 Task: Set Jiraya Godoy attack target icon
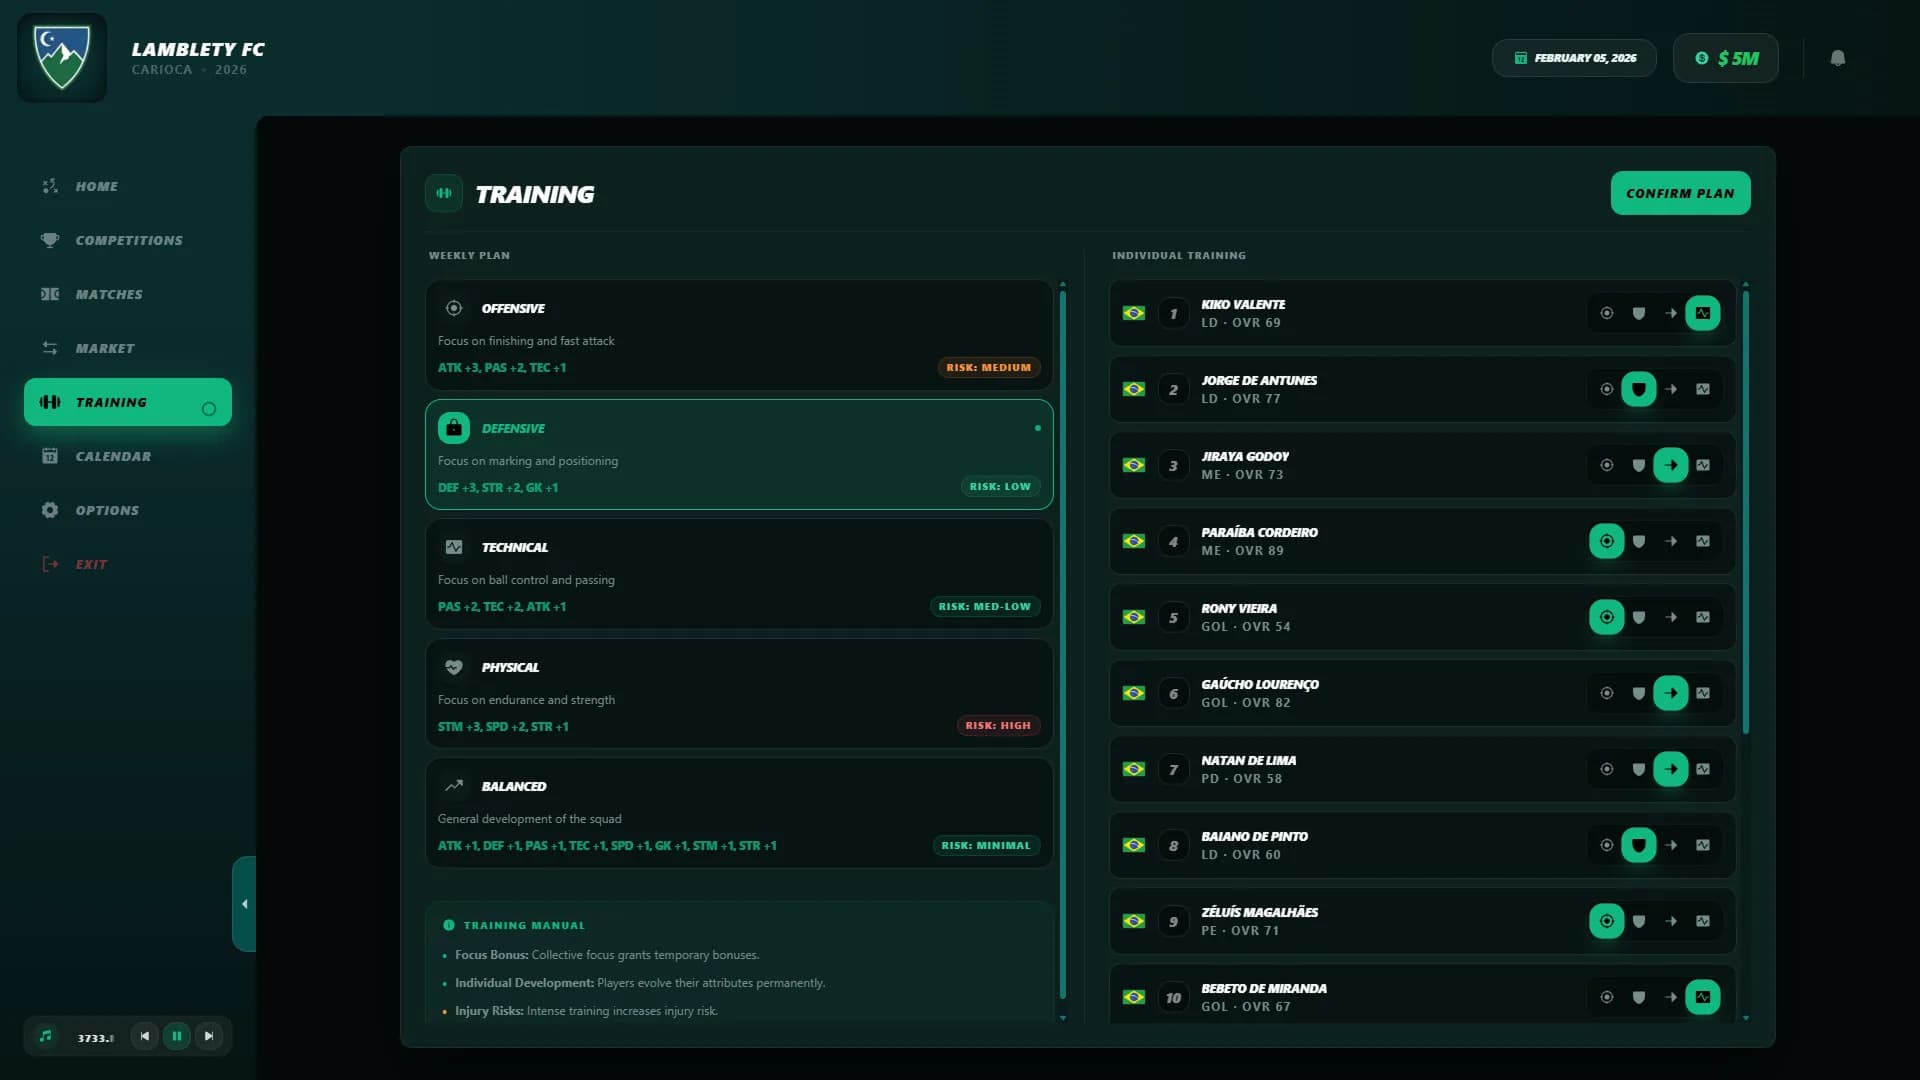pos(1607,465)
